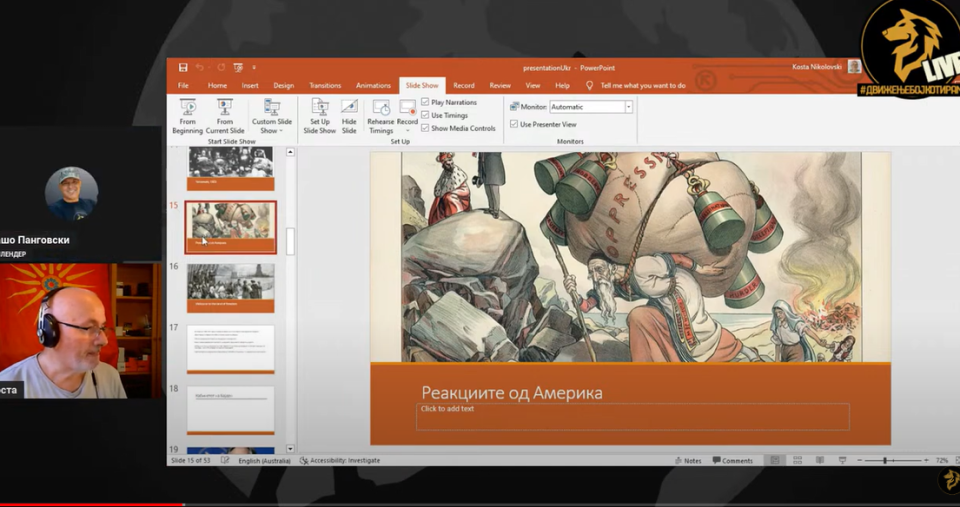Viewport: 960px width, 507px height.
Task: Click the thumbnail pane scrollbar handle
Action: pos(290,241)
